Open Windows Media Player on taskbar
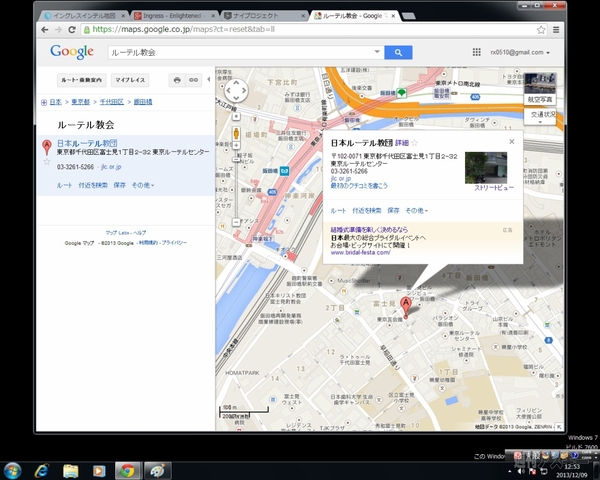Viewport: 600px width, 480px height. pyautogui.click(x=99, y=471)
